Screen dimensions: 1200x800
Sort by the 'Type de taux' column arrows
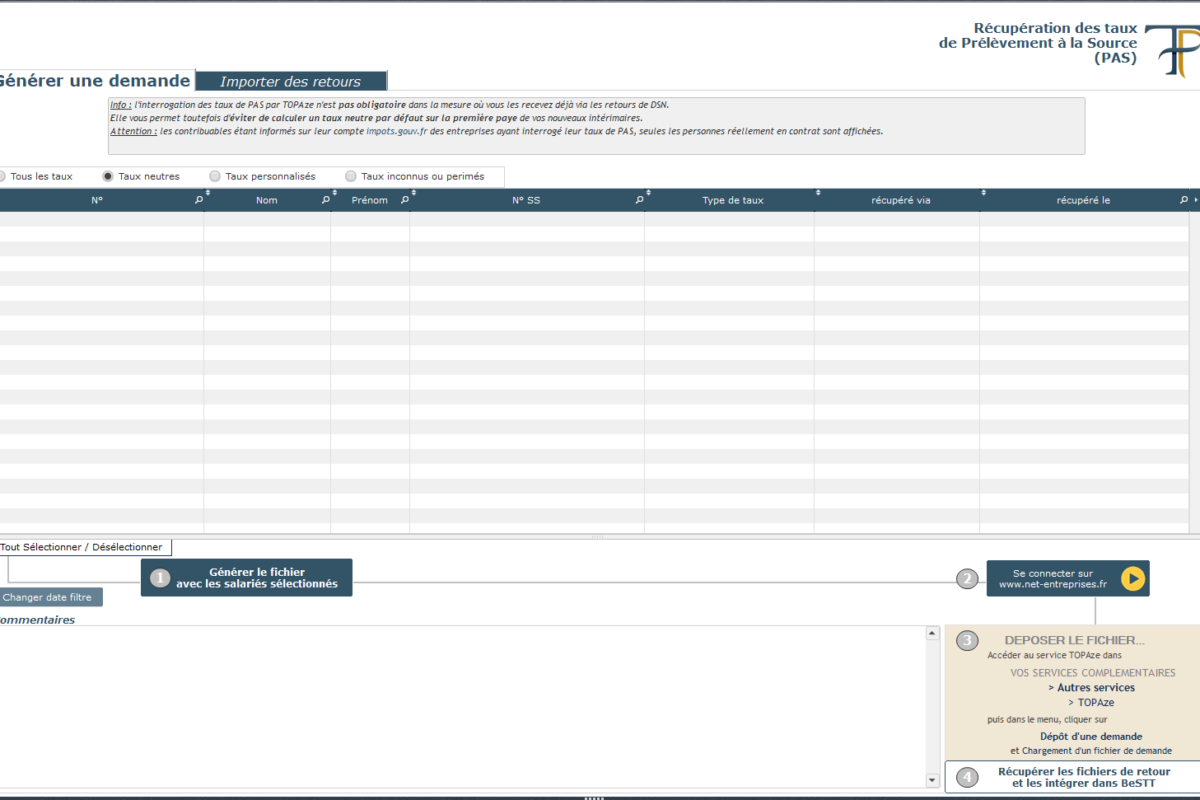coord(817,193)
